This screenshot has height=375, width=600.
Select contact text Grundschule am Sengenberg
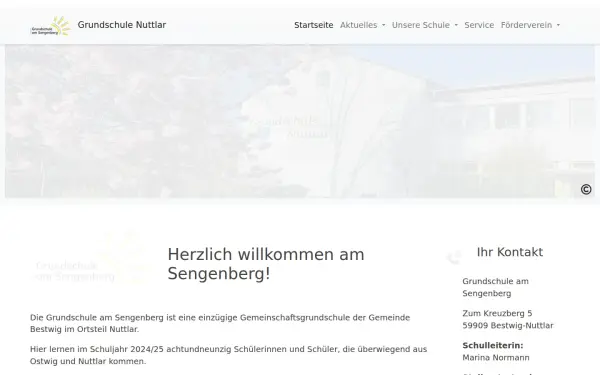click(495, 287)
